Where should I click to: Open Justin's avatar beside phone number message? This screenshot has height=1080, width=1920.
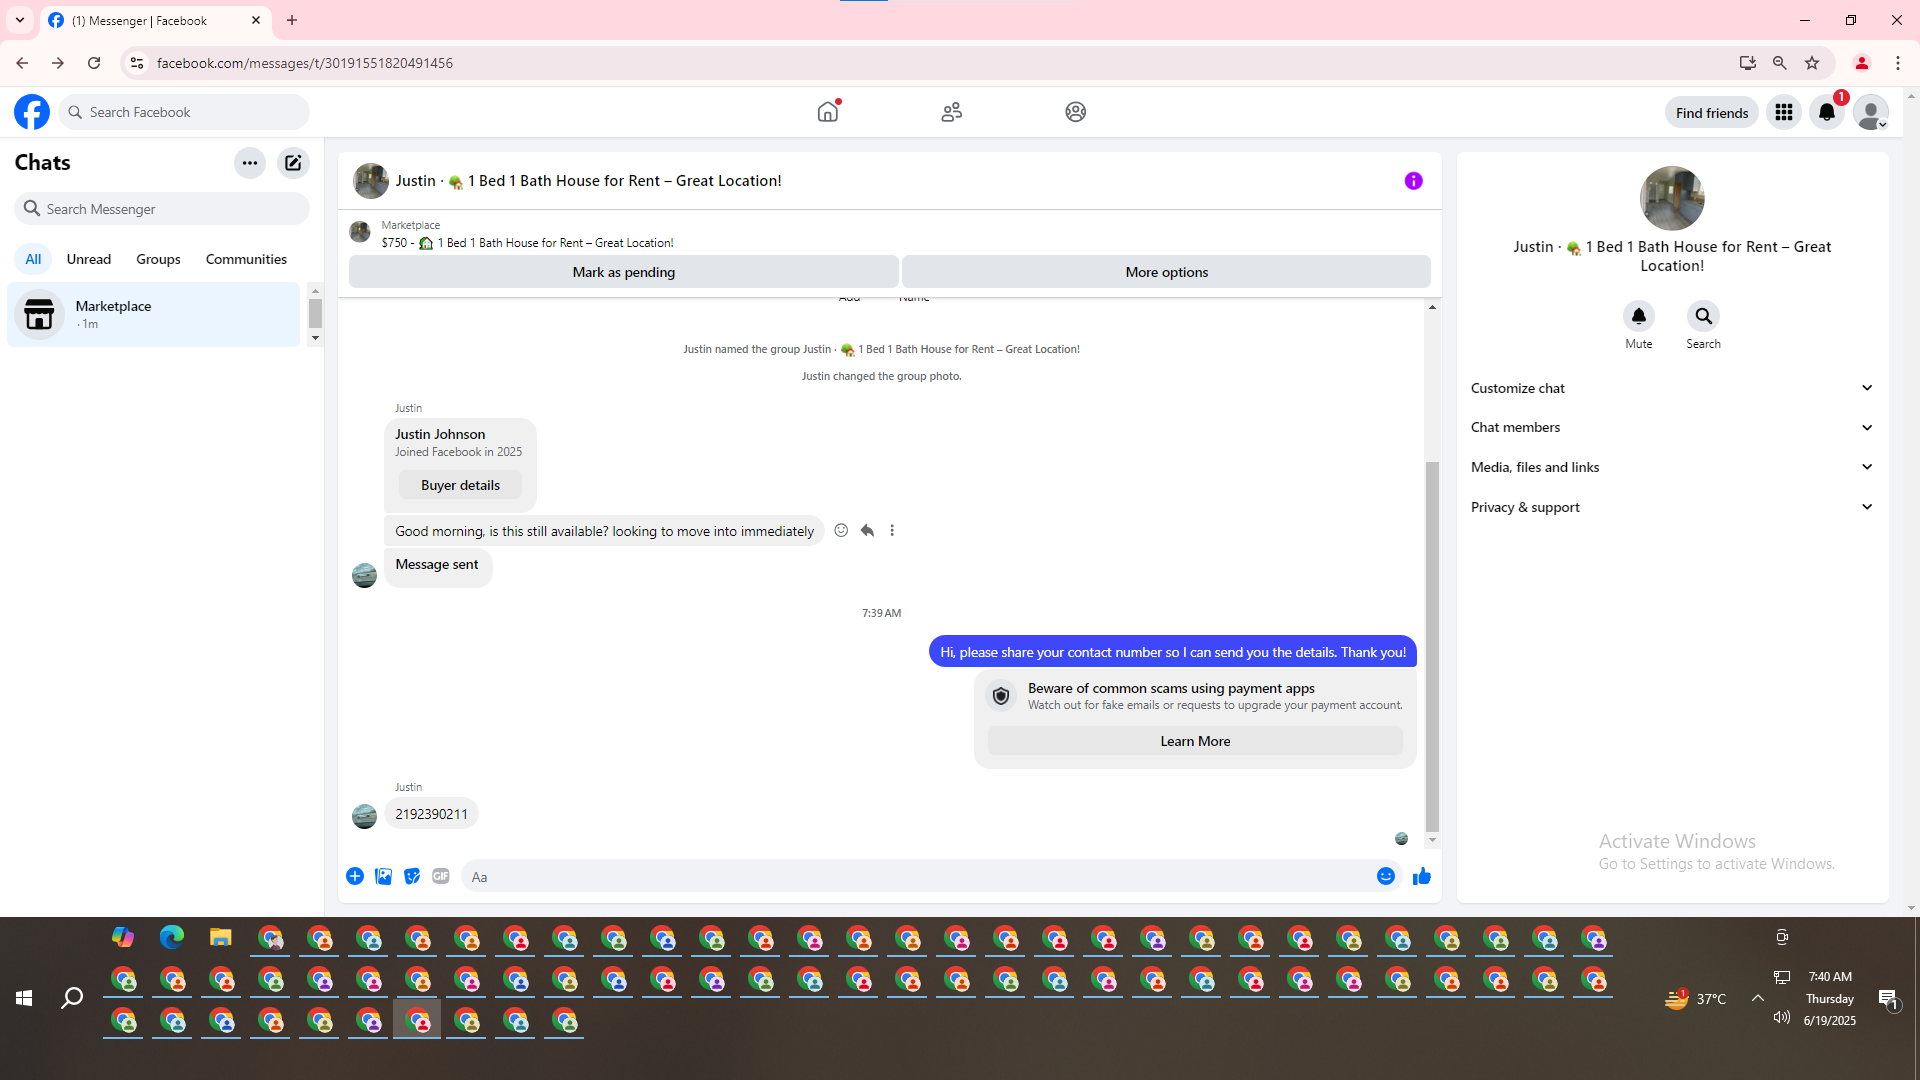pyautogui.click(x=364, y=816)
